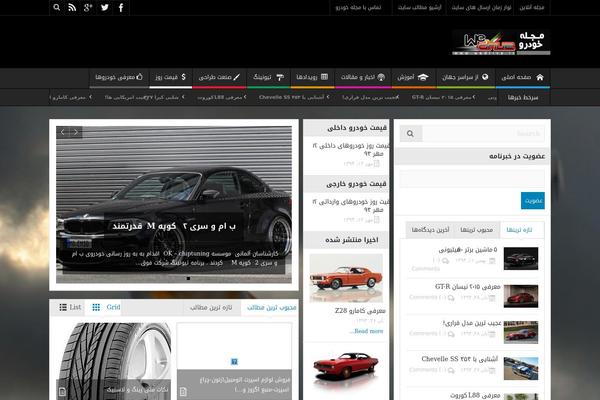Click the top bar search magnifier icon
600x400 pixels.
[x=56, y=8]
